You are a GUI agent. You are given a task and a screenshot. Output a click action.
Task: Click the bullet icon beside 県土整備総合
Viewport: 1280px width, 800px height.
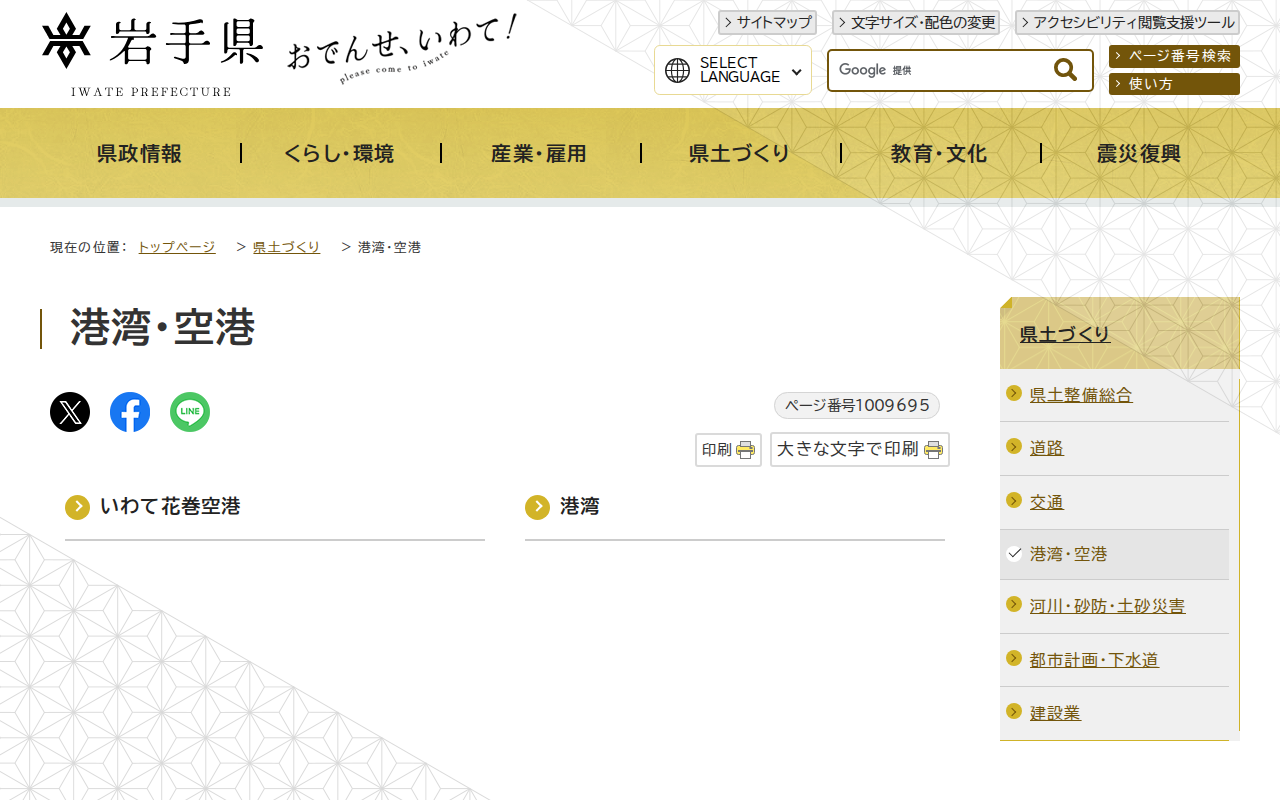[1014, 393]
